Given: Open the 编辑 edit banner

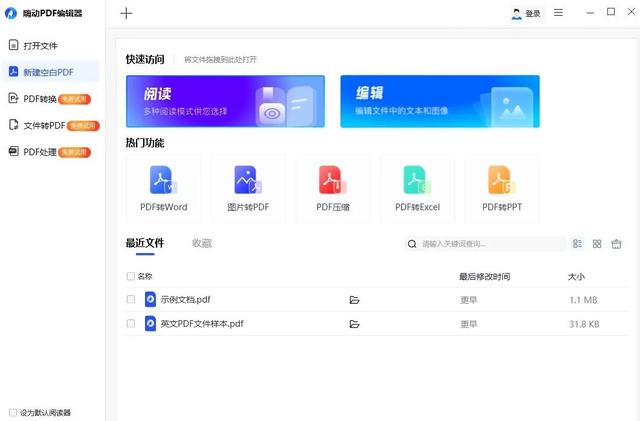Looking at the screenshot, I should [440, 101].
